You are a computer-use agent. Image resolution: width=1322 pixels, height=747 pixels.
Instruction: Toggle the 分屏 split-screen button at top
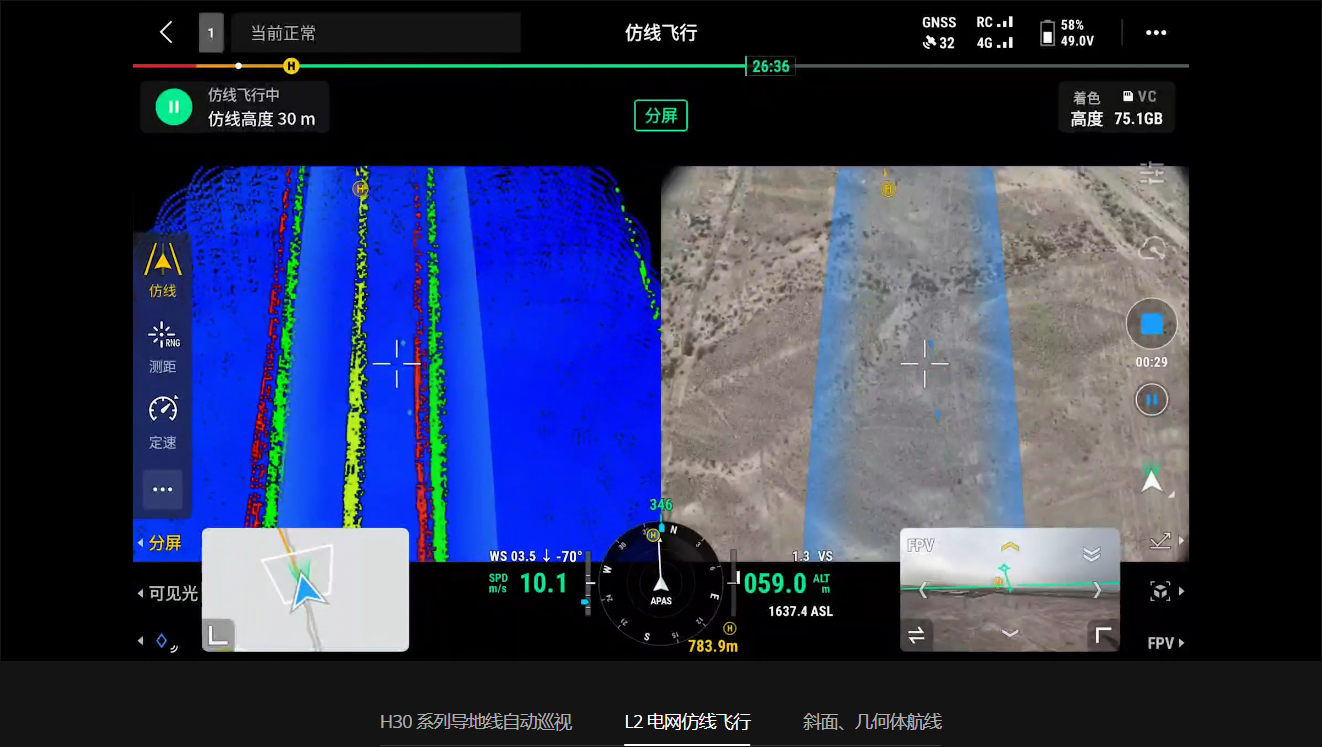pos(660,116)
